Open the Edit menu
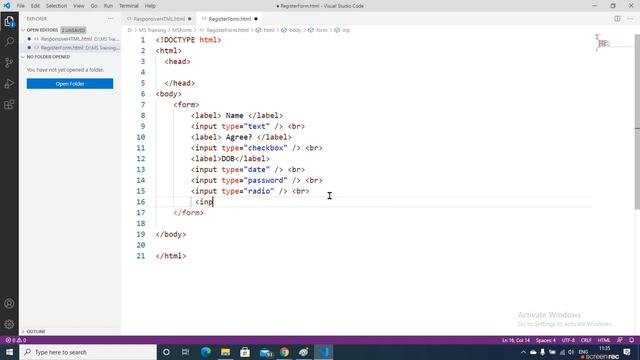 point(35,6)
